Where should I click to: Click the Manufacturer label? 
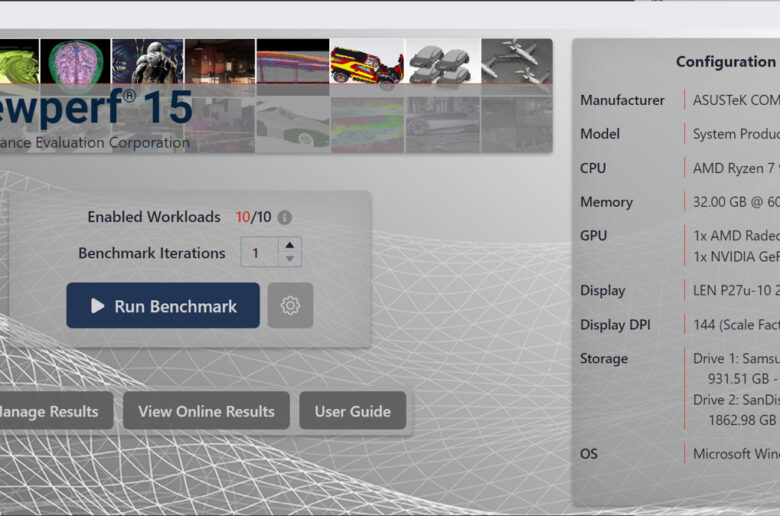pos(622,100)
